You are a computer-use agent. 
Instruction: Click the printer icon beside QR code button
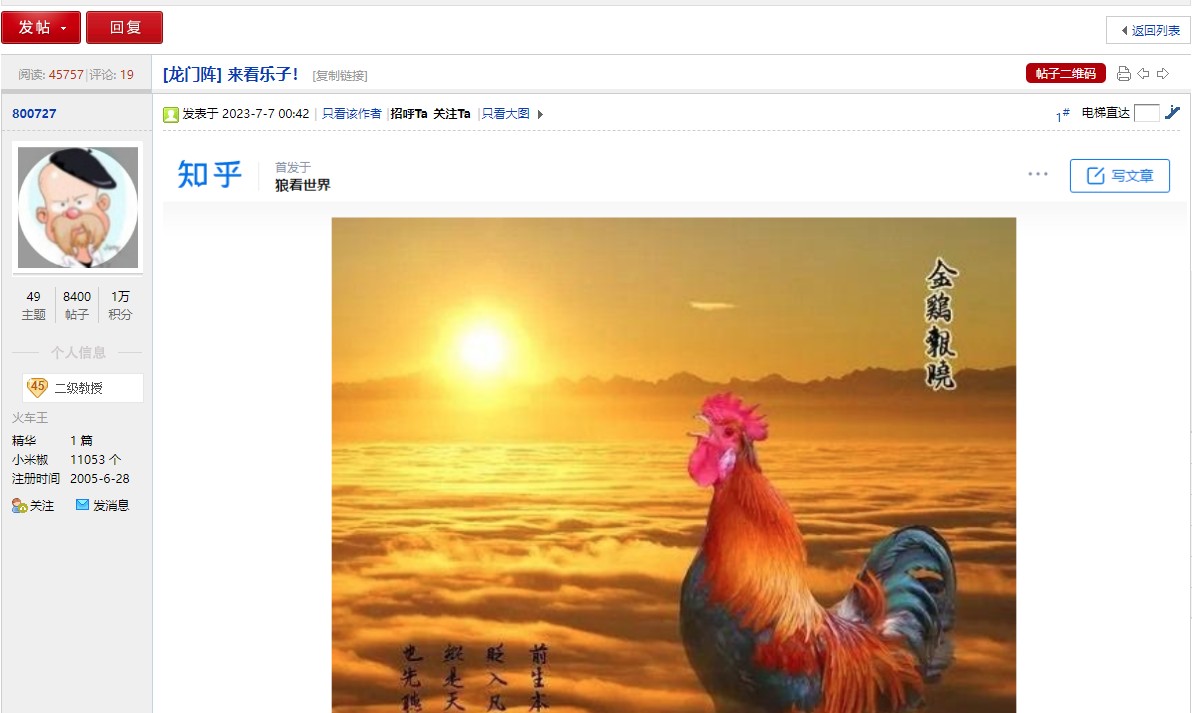1124,74
